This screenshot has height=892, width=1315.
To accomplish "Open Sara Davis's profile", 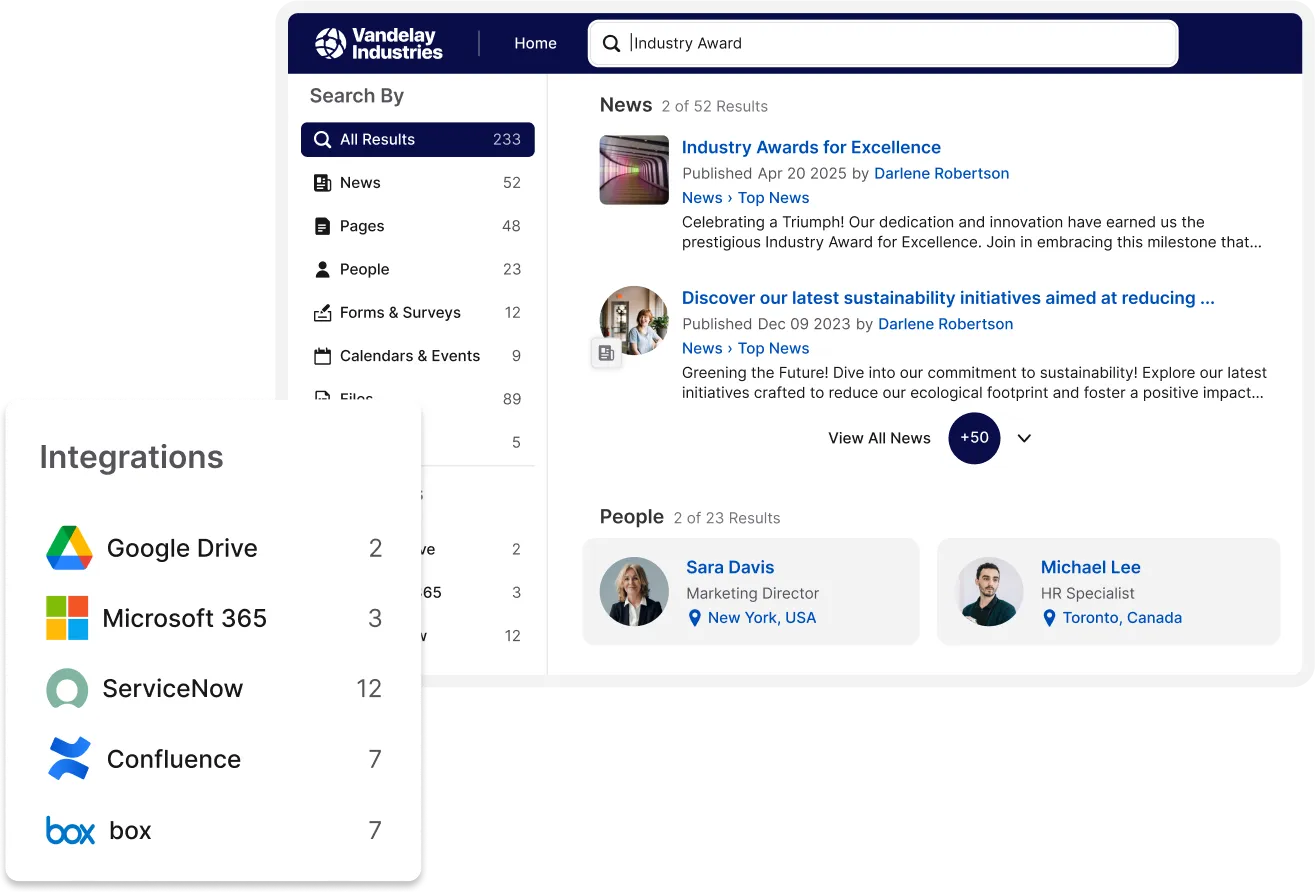I will coord(730,567).
